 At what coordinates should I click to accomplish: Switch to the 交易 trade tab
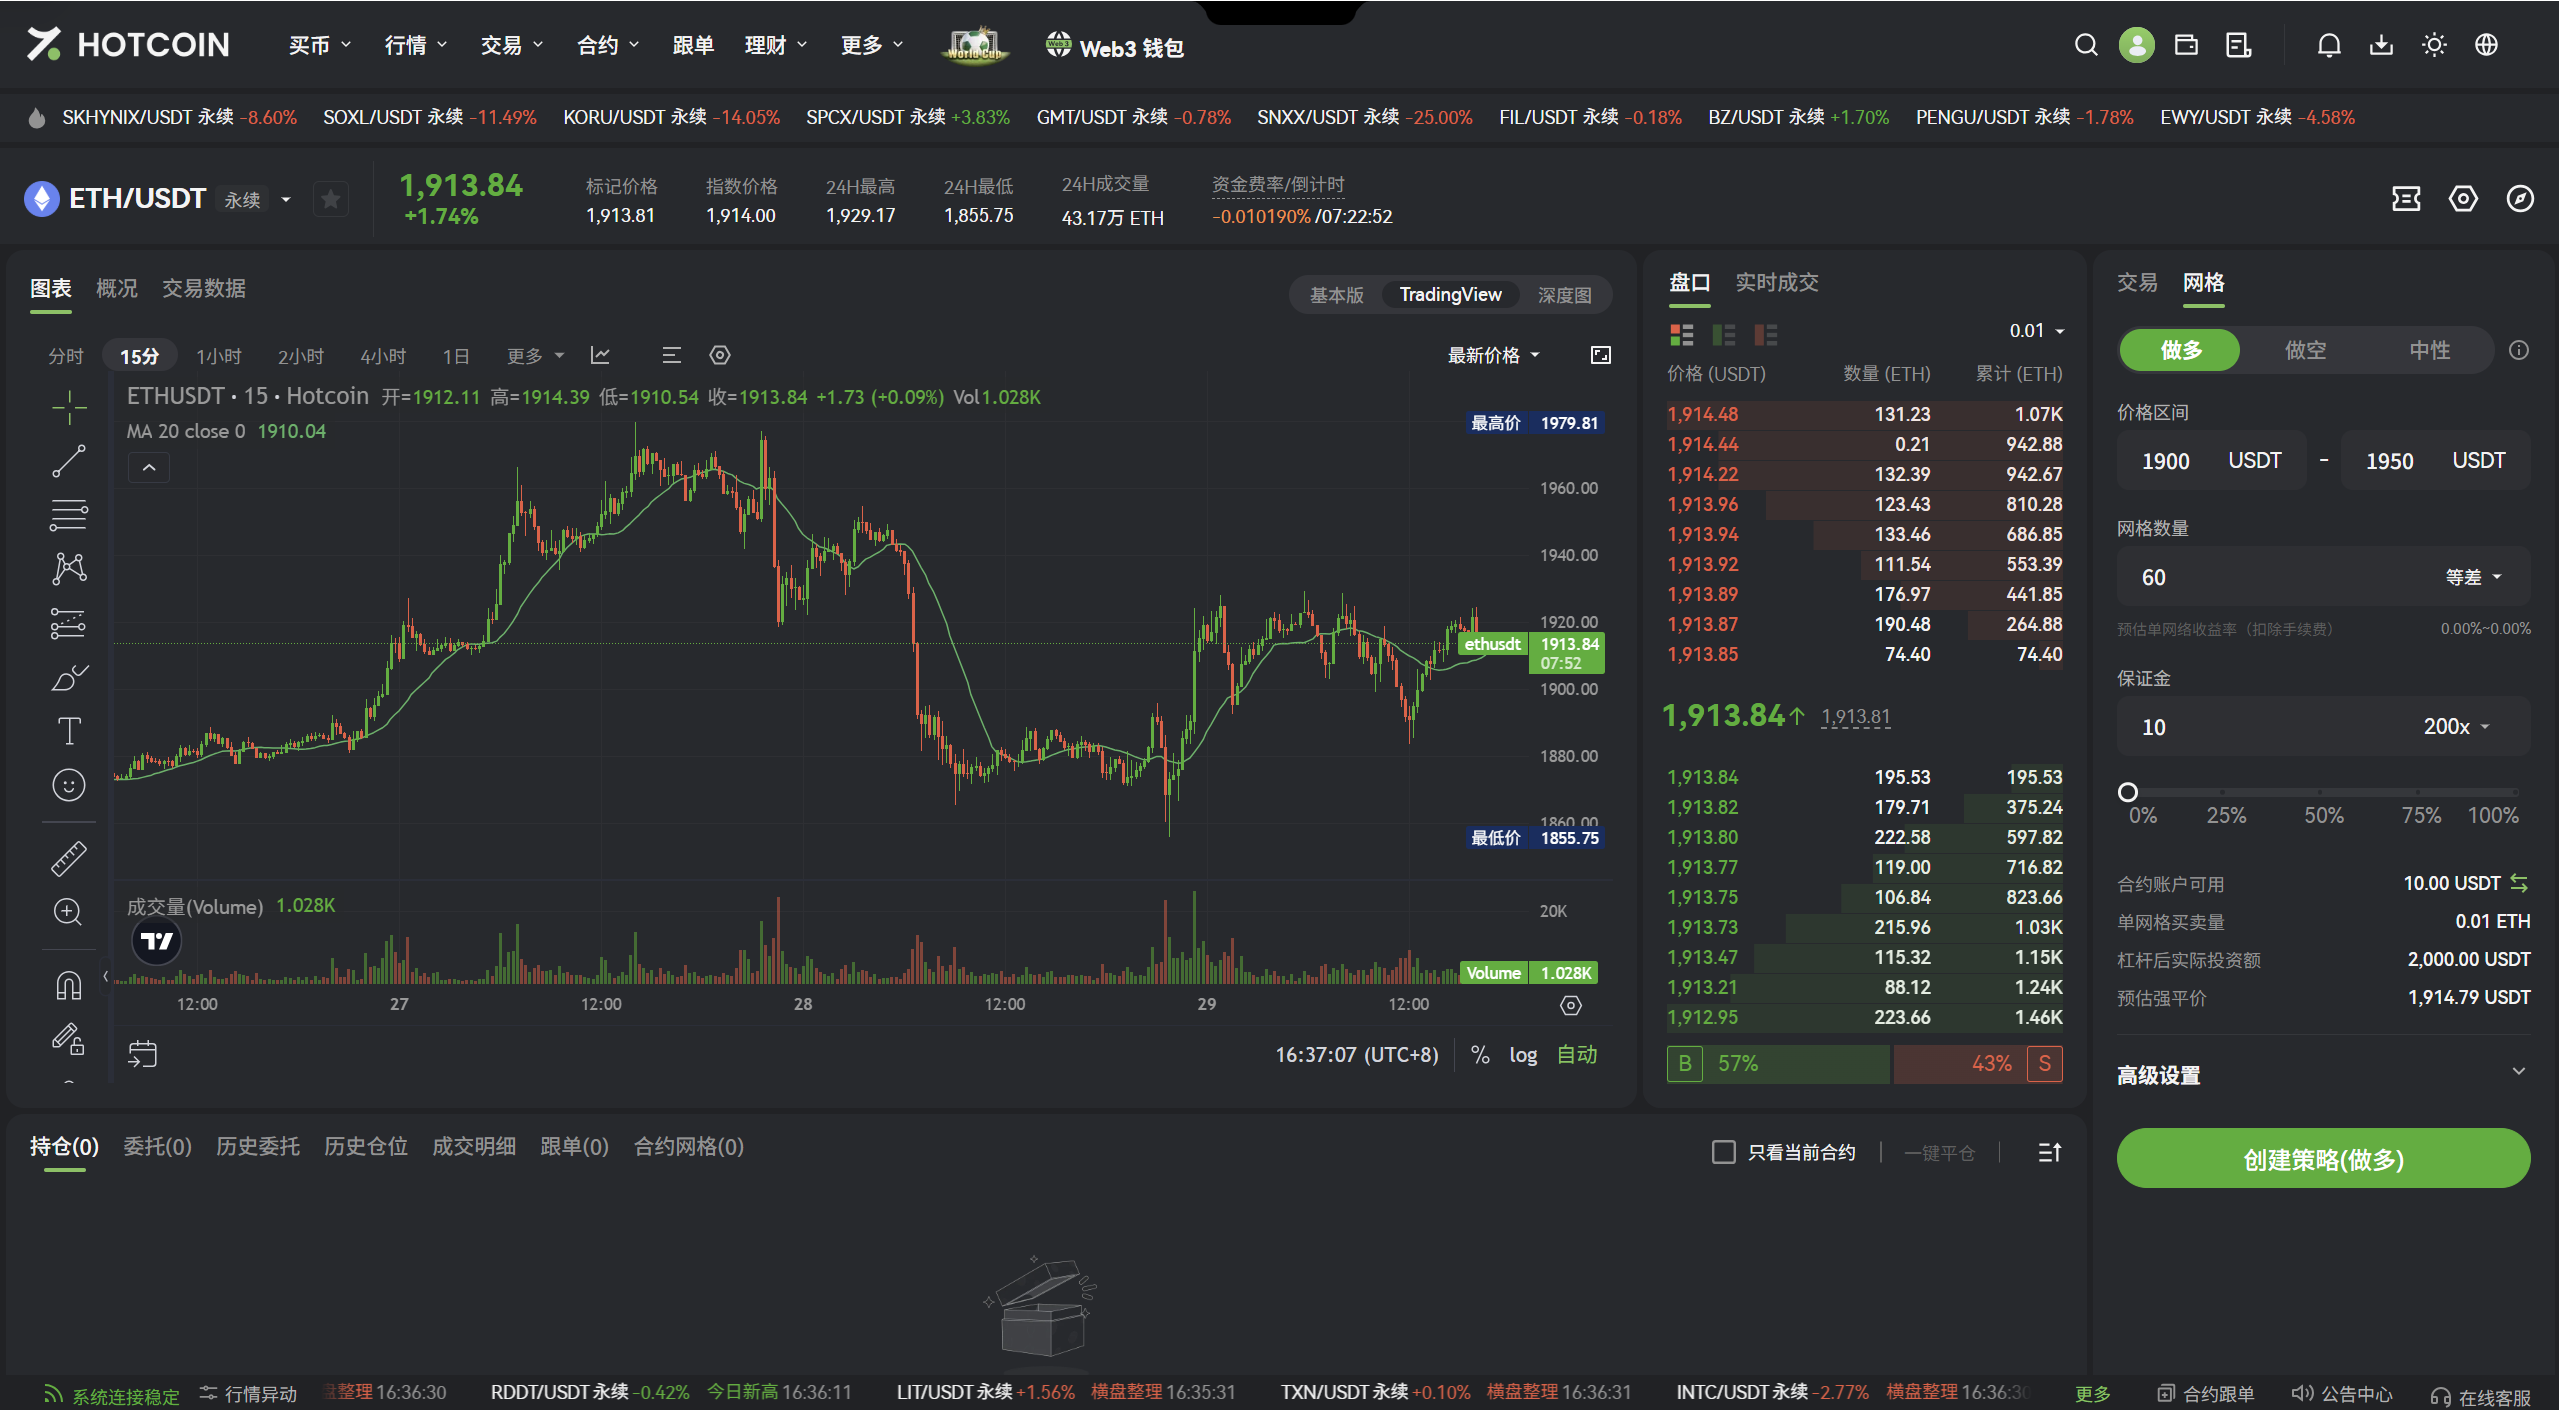coord(2137,283)
